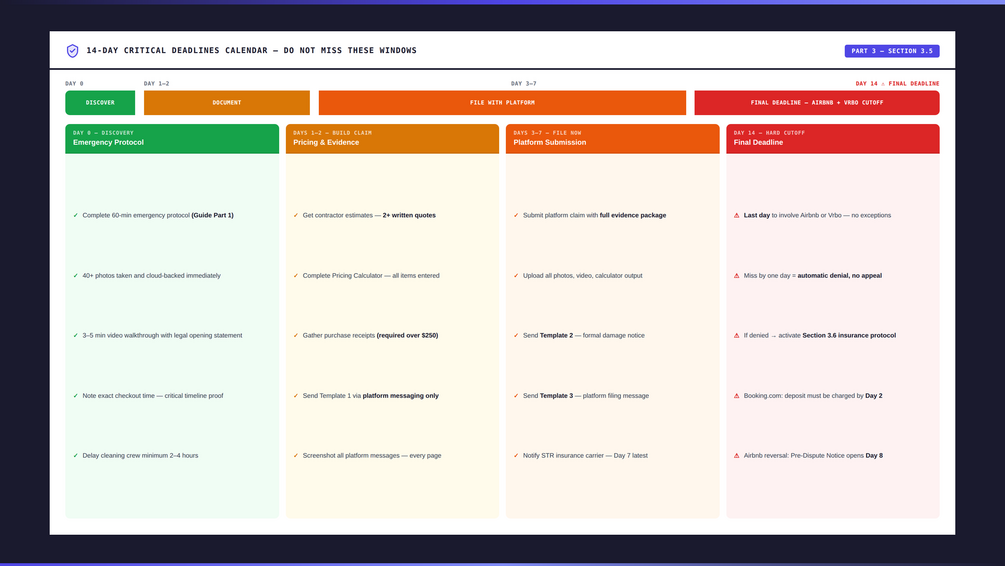
Task: Click 'Booking.com: deposit must be charged by Day 2'
Action: [813, 395]
